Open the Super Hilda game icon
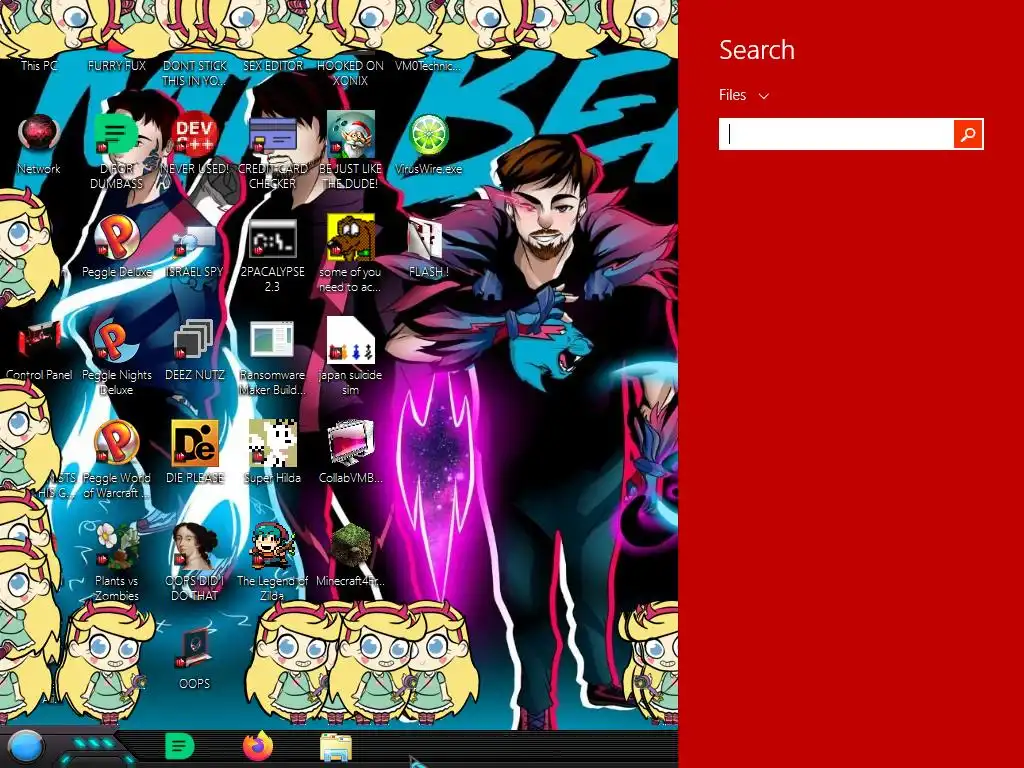 [272, 443]
